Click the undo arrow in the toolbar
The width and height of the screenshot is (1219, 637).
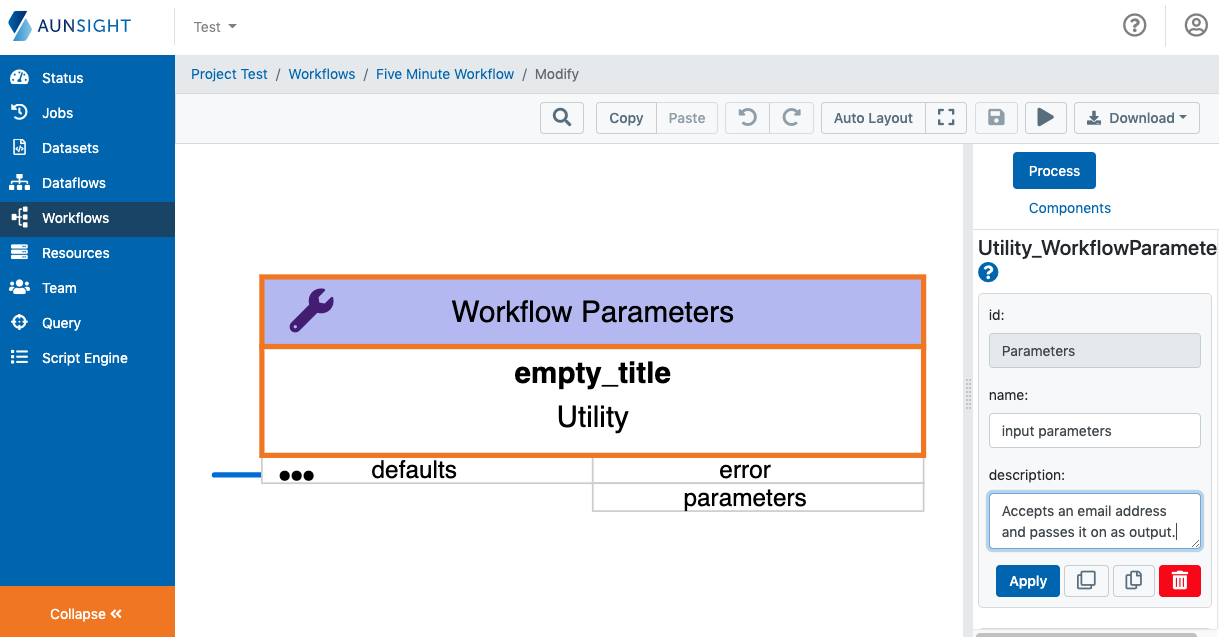click(x=746, y=117)
